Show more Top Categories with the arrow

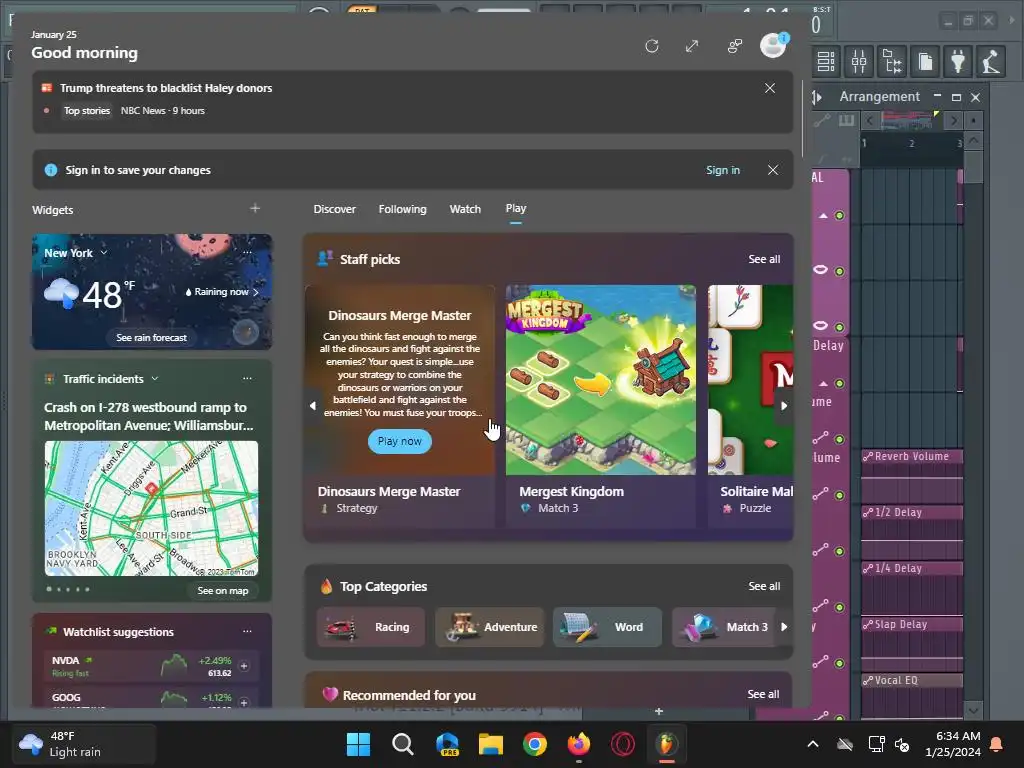coord(784,627)
